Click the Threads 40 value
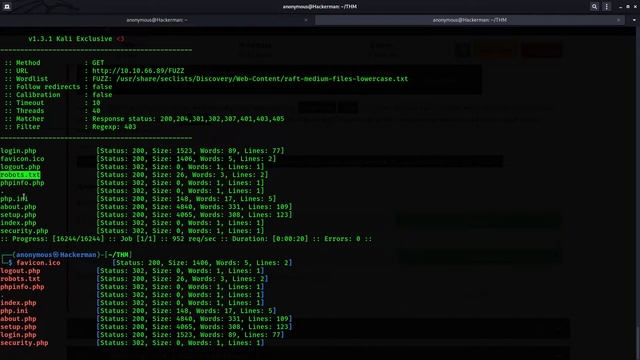This screenshot has height=360, width=640. pos(96,111)
